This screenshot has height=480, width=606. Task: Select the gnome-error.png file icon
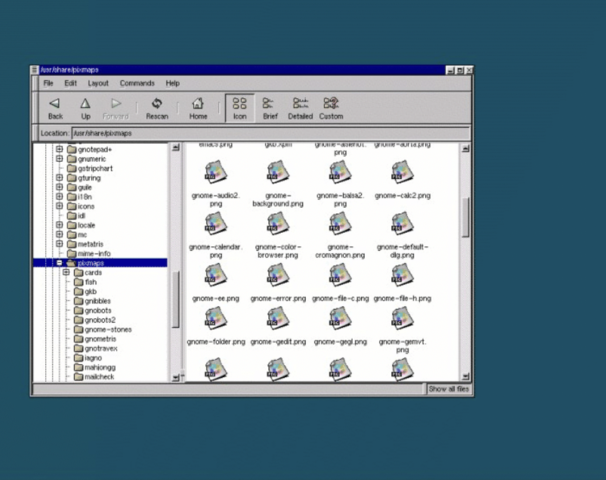click(x=278, y=275)
